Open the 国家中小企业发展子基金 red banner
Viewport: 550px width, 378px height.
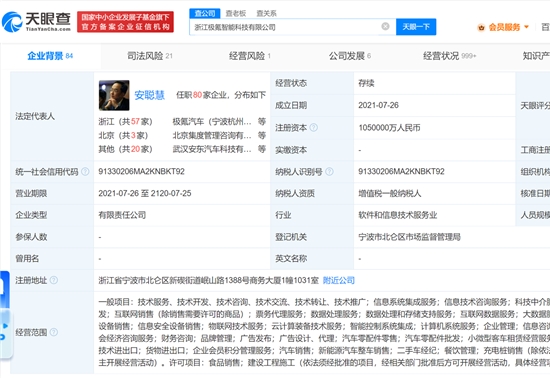point(125,22)
